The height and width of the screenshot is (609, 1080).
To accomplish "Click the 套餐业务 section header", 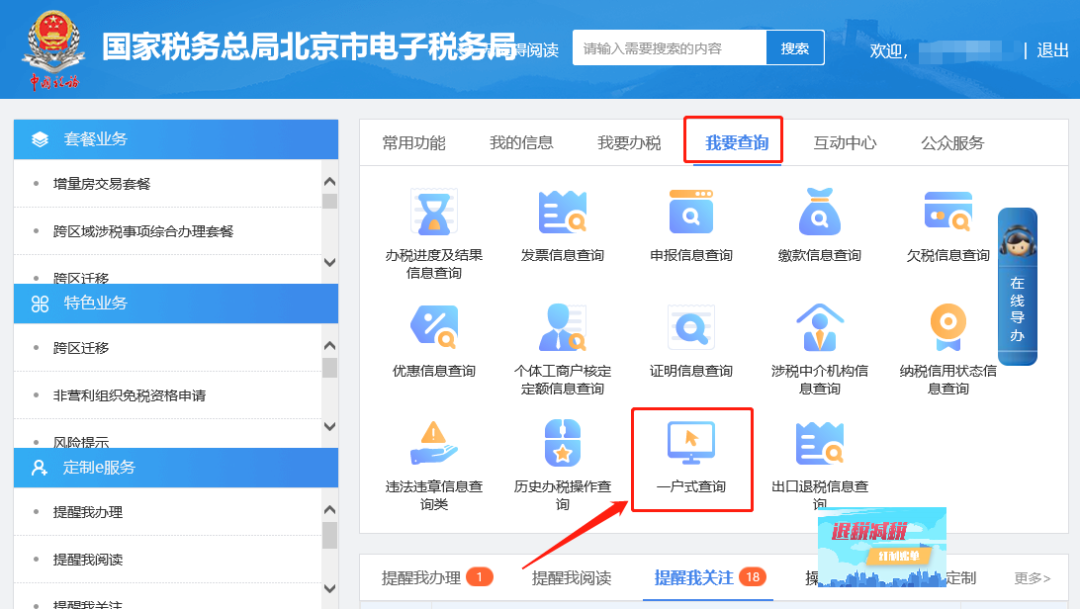I will pyautogui.click(x=176, y=139).
